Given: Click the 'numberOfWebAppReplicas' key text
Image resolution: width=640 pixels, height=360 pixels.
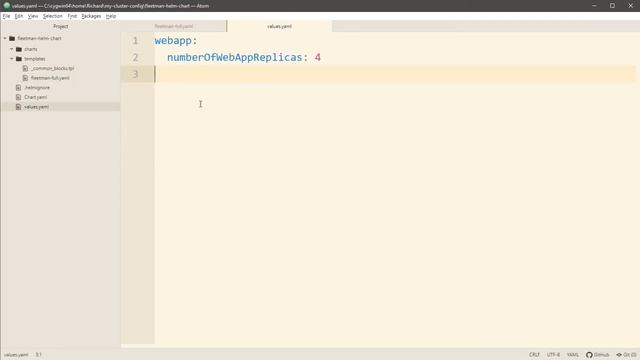Looking at the screenshot, I should (x=235, y=58).
